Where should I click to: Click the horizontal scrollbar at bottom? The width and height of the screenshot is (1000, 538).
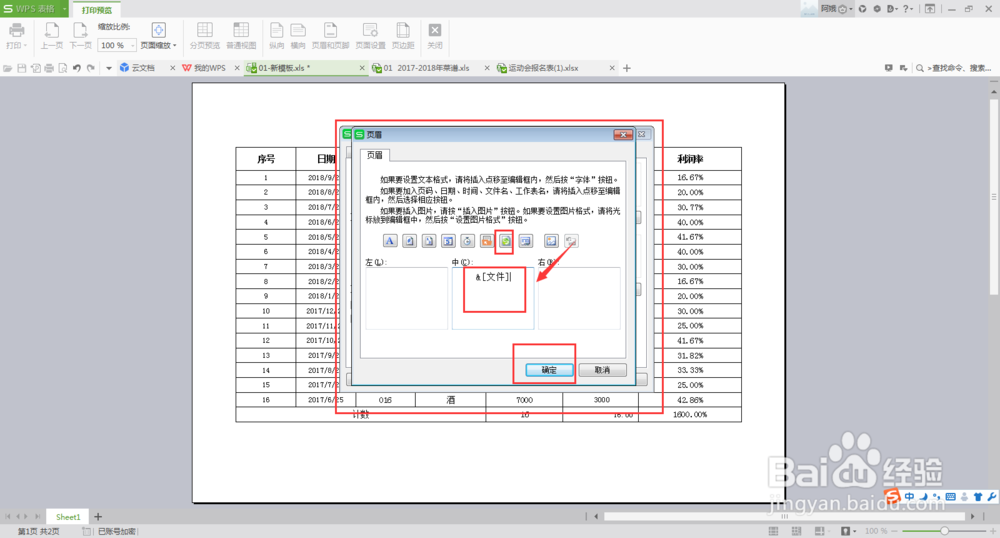[x=784, y=516]
